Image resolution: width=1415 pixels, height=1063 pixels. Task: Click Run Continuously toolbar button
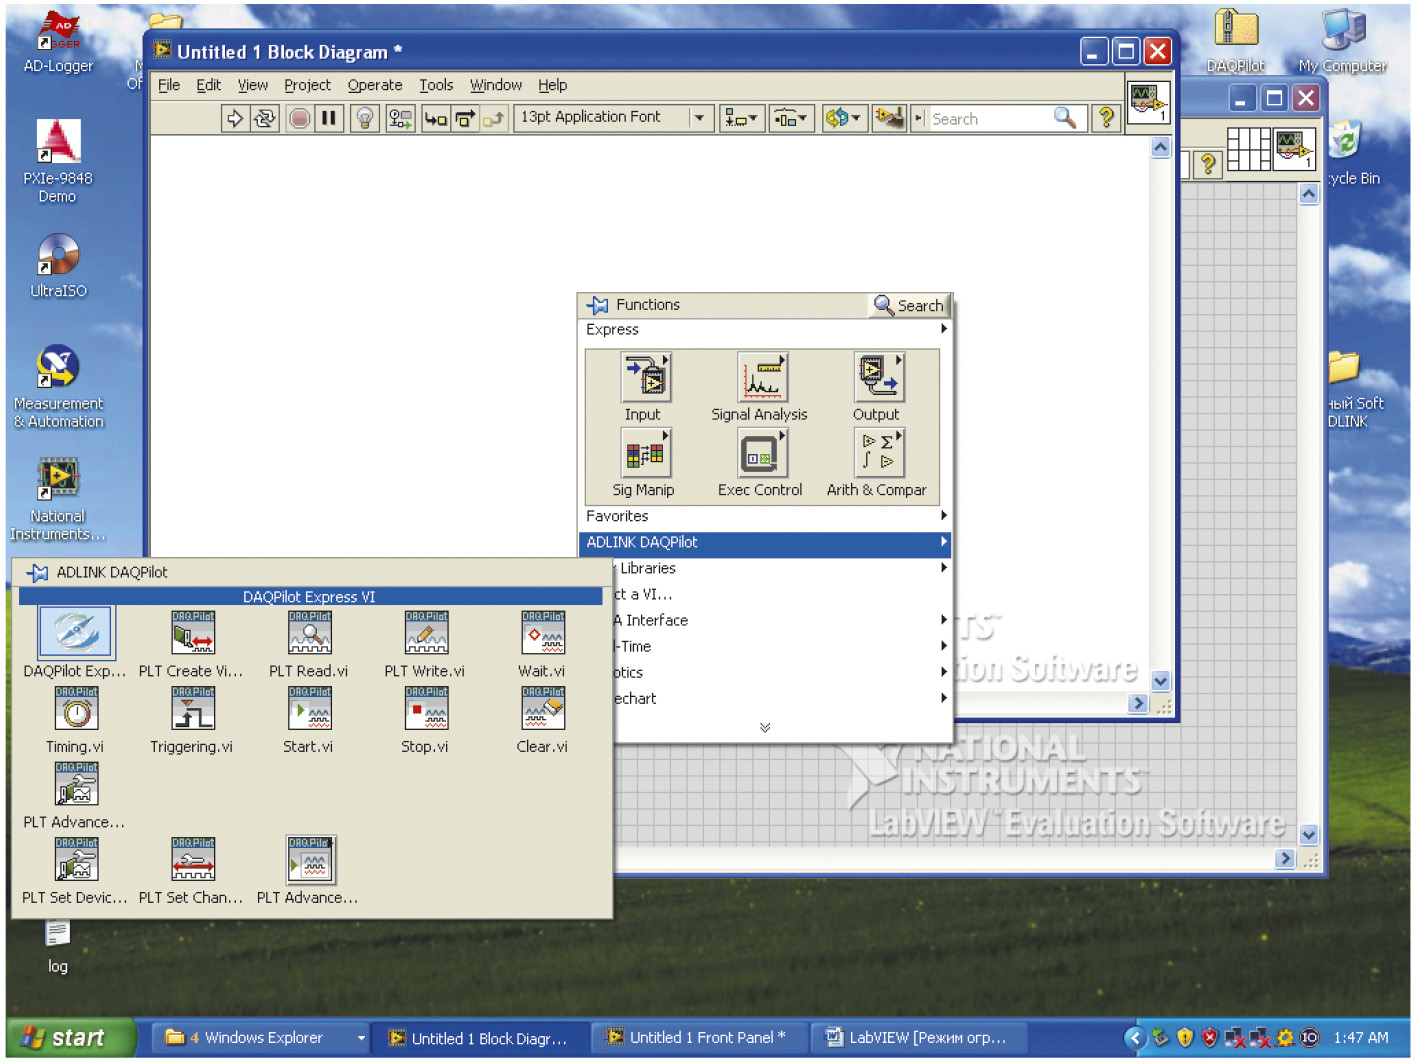(265, 119)
